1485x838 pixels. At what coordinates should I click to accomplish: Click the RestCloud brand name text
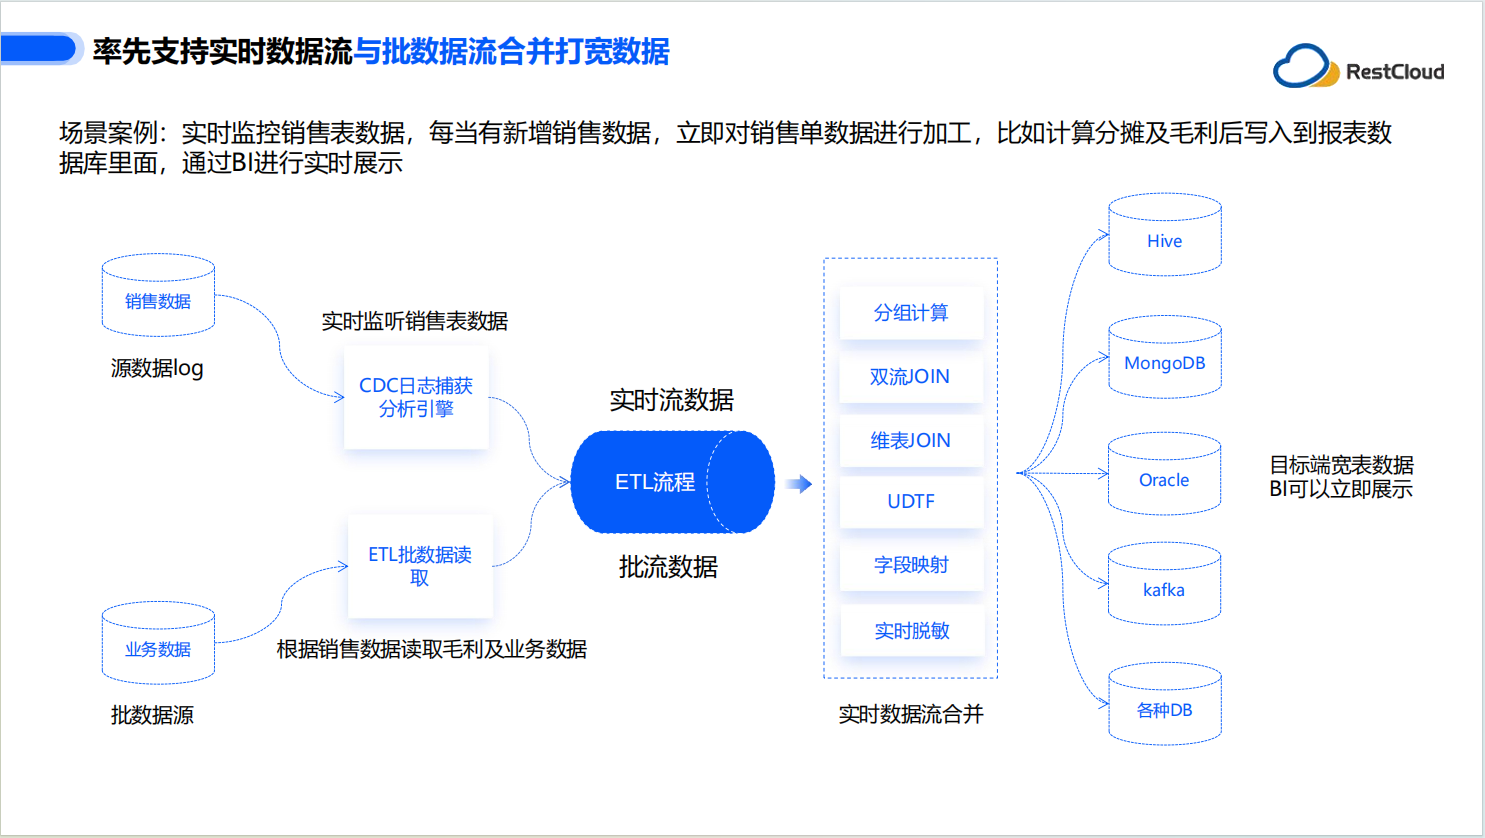1395,72
